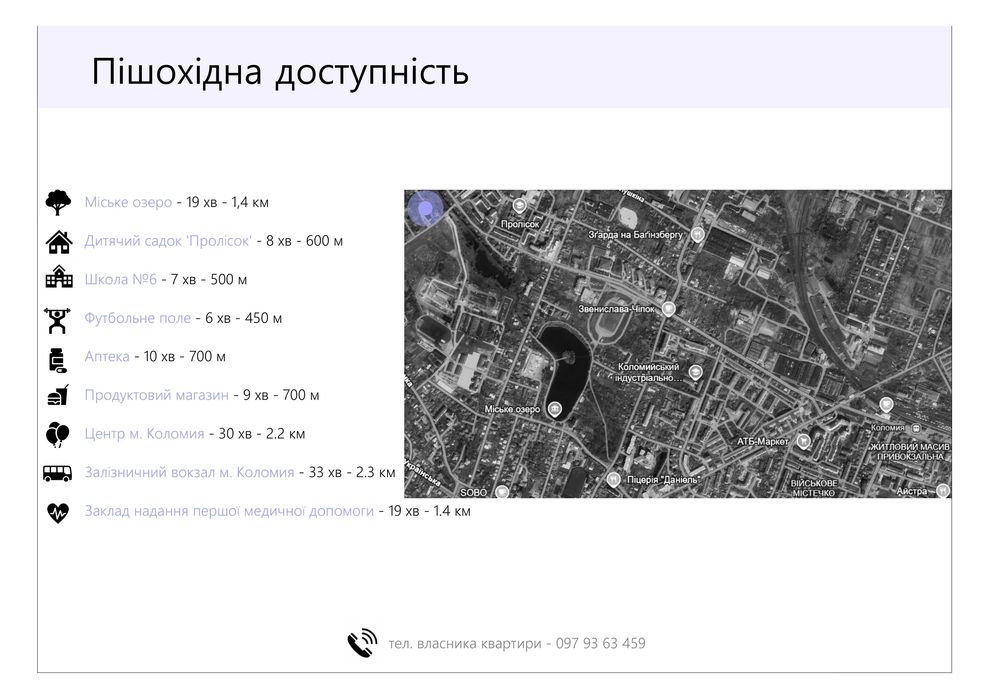Screen dimensions: 989x699
Task: Click the text '10 хв - 700 м'
Action: [185, 356]
